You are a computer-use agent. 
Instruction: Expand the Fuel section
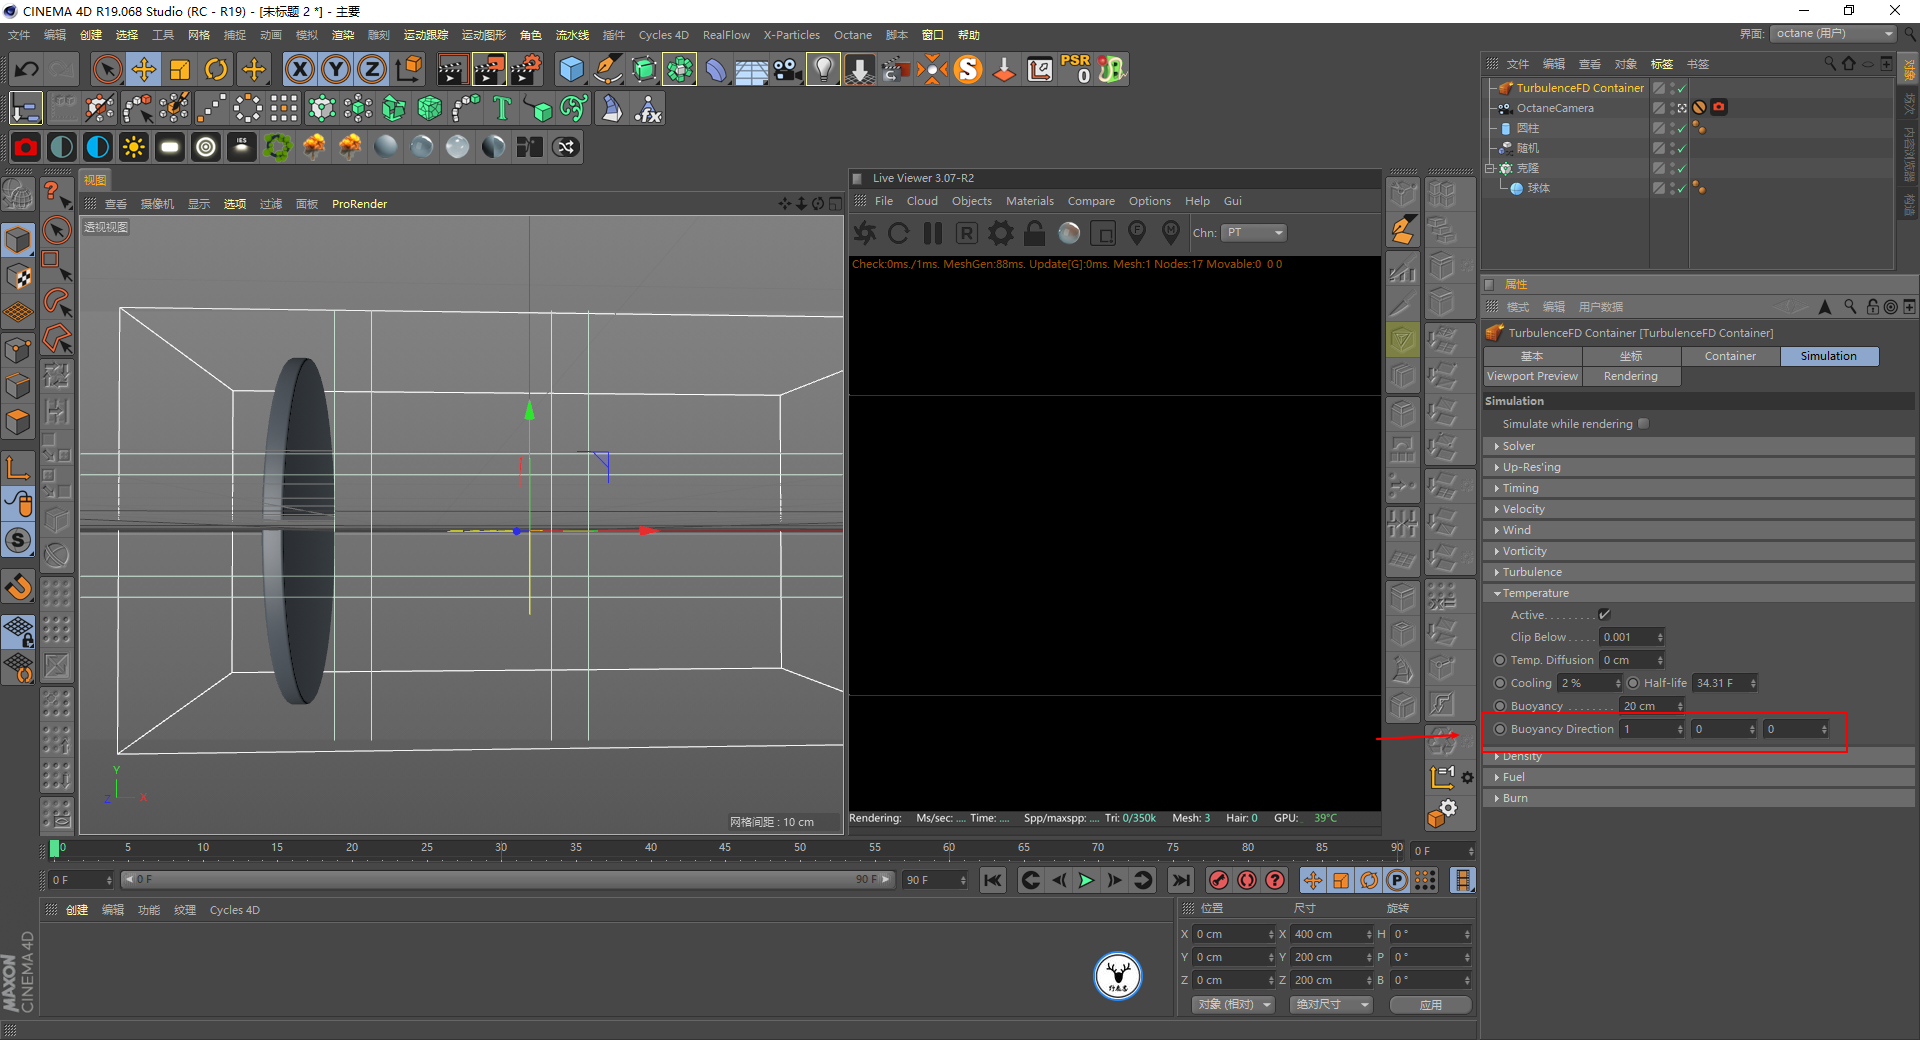click(1698, 777)
